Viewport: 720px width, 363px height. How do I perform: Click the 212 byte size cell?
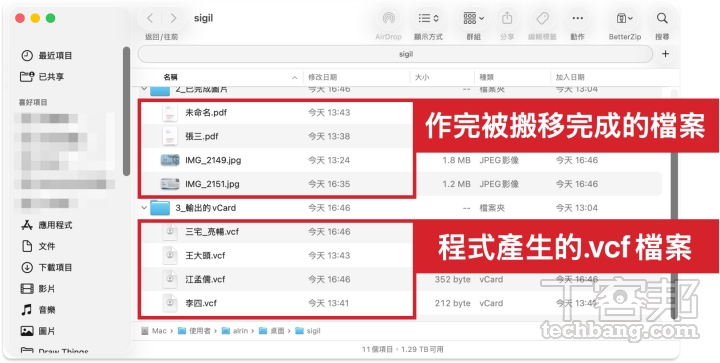coord(453,303)
